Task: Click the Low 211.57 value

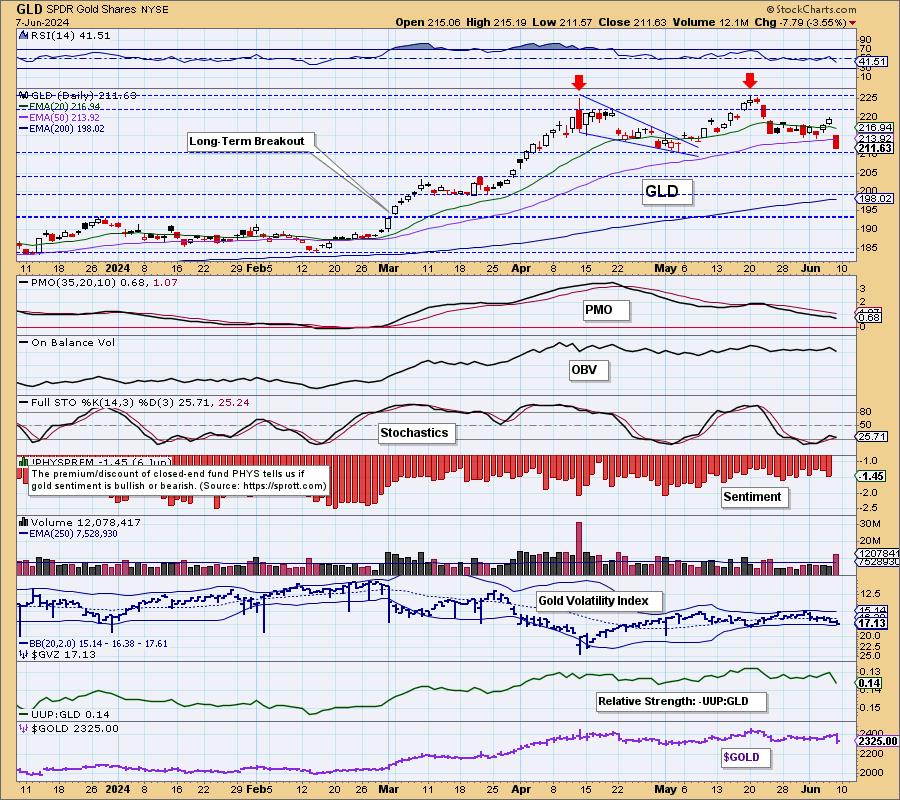Action: 561,22
